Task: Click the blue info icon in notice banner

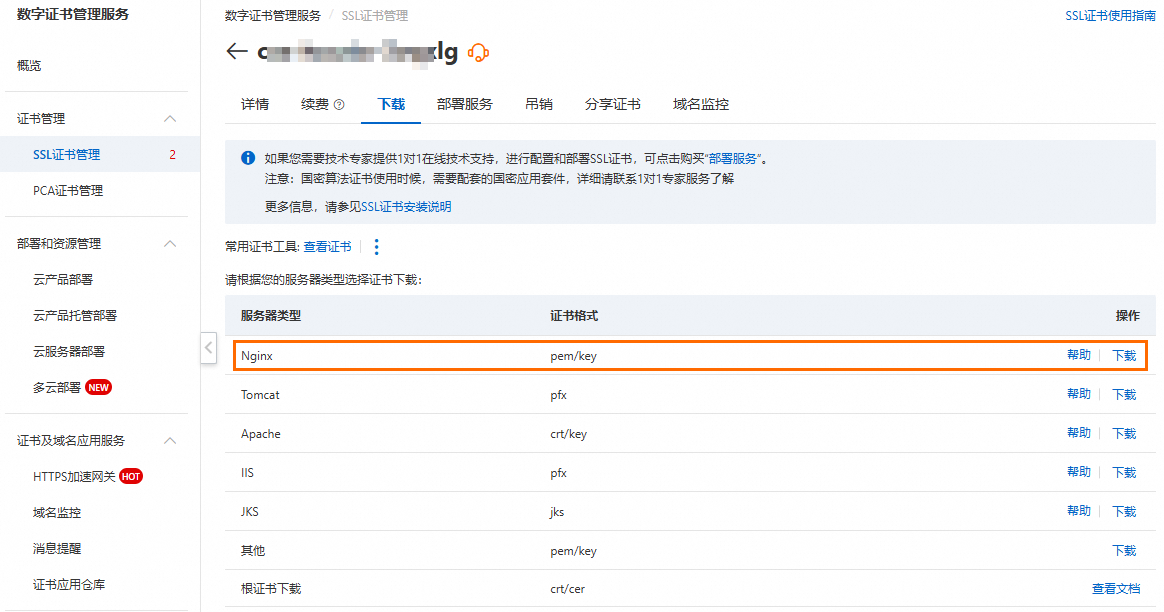Action: coord(247,158)
